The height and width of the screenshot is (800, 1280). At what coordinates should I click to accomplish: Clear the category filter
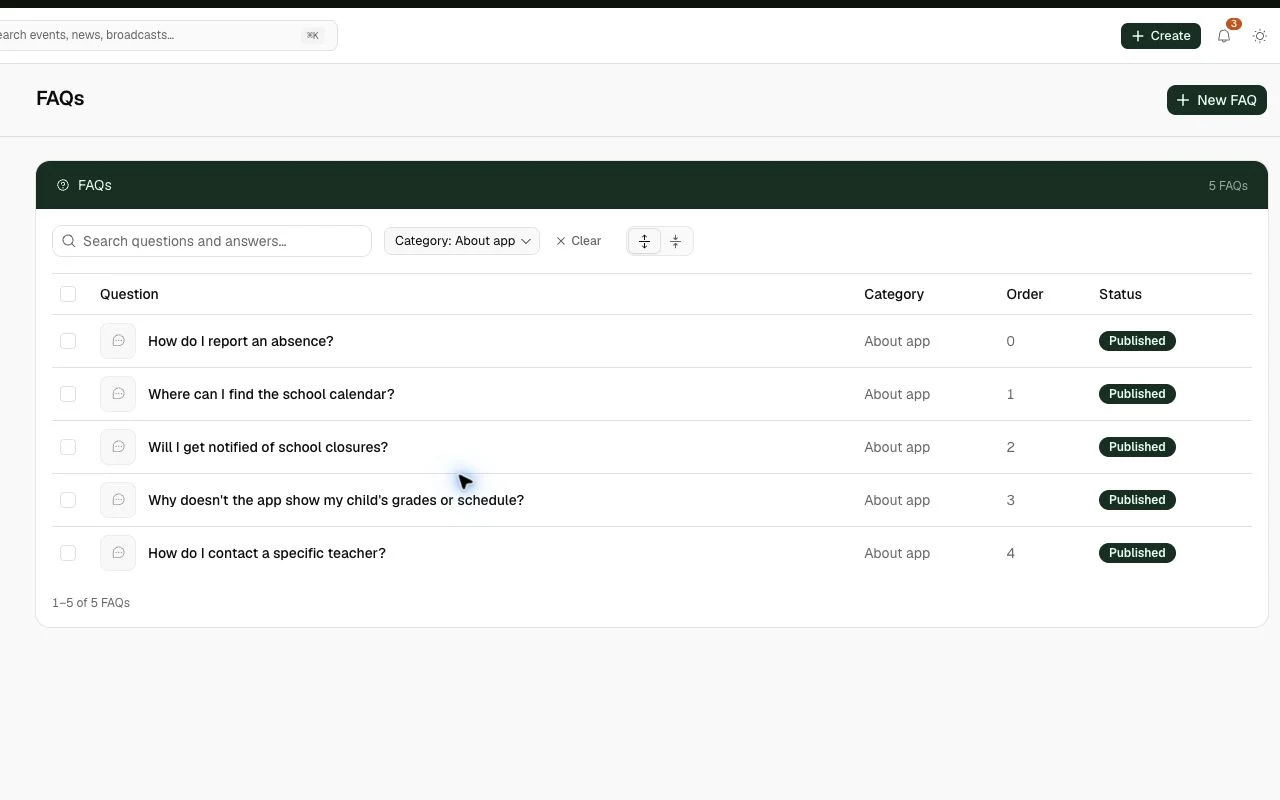[579, 241]
